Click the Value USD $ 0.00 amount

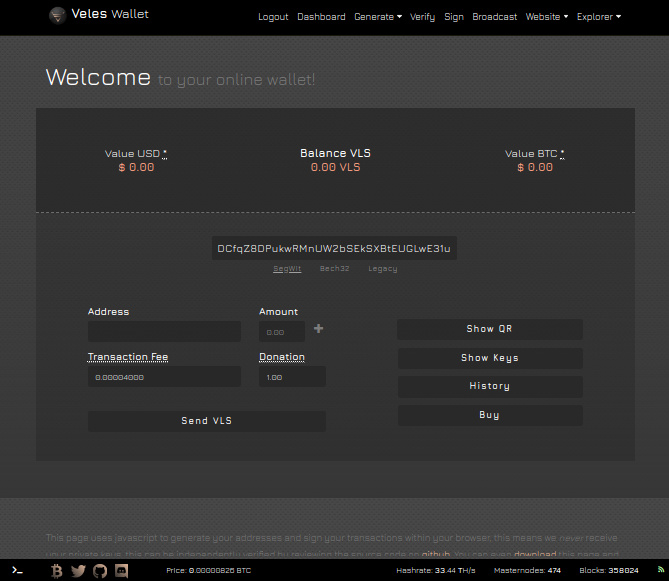tap(136, 167)
